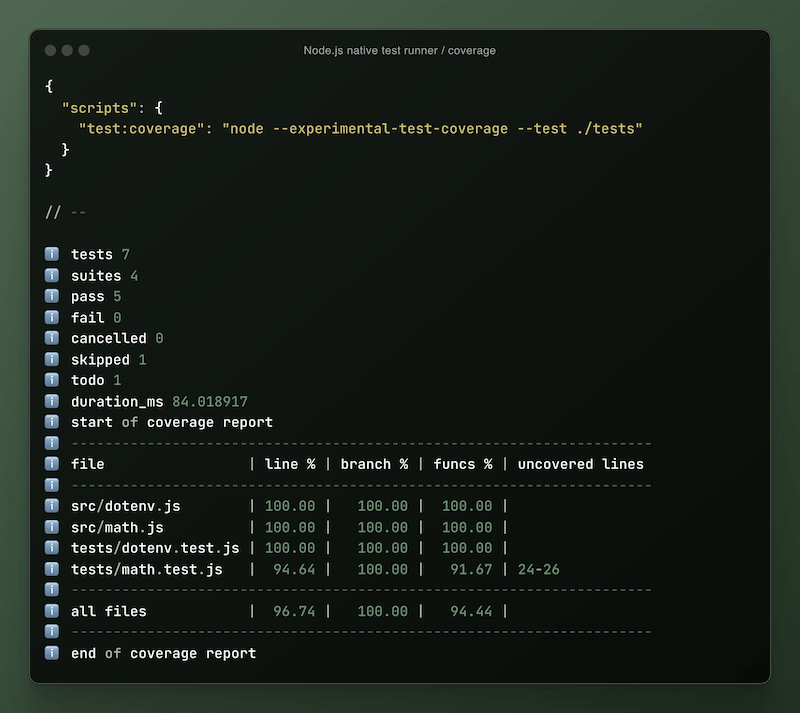The width and height of the screenshot is (800, 713).
Task: Select the info icon before "skipped 1"
Action: 52,359
